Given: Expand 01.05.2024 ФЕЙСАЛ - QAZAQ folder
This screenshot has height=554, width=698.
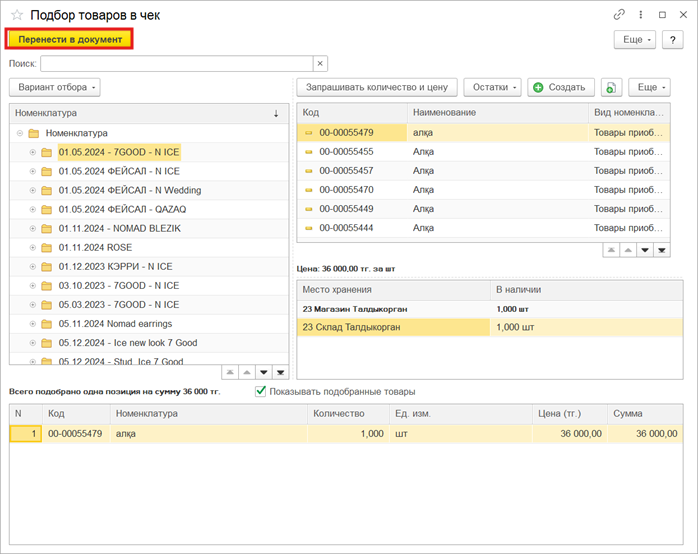Looking at the screenshot, I should [32, 210].
